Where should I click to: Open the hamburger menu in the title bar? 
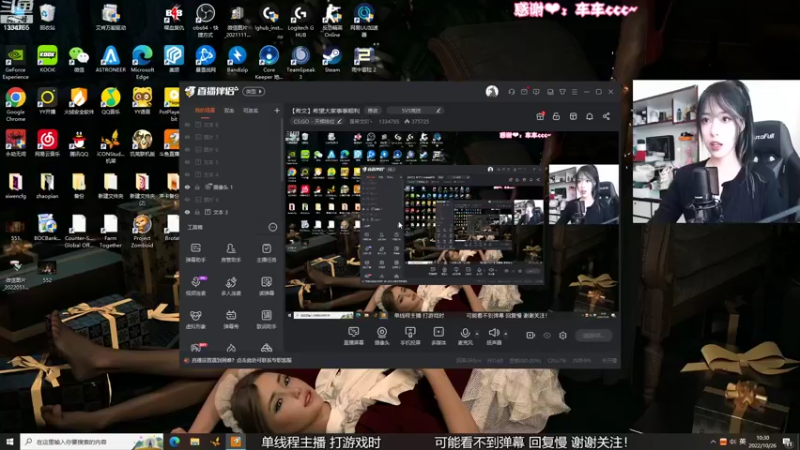point(574,92)
